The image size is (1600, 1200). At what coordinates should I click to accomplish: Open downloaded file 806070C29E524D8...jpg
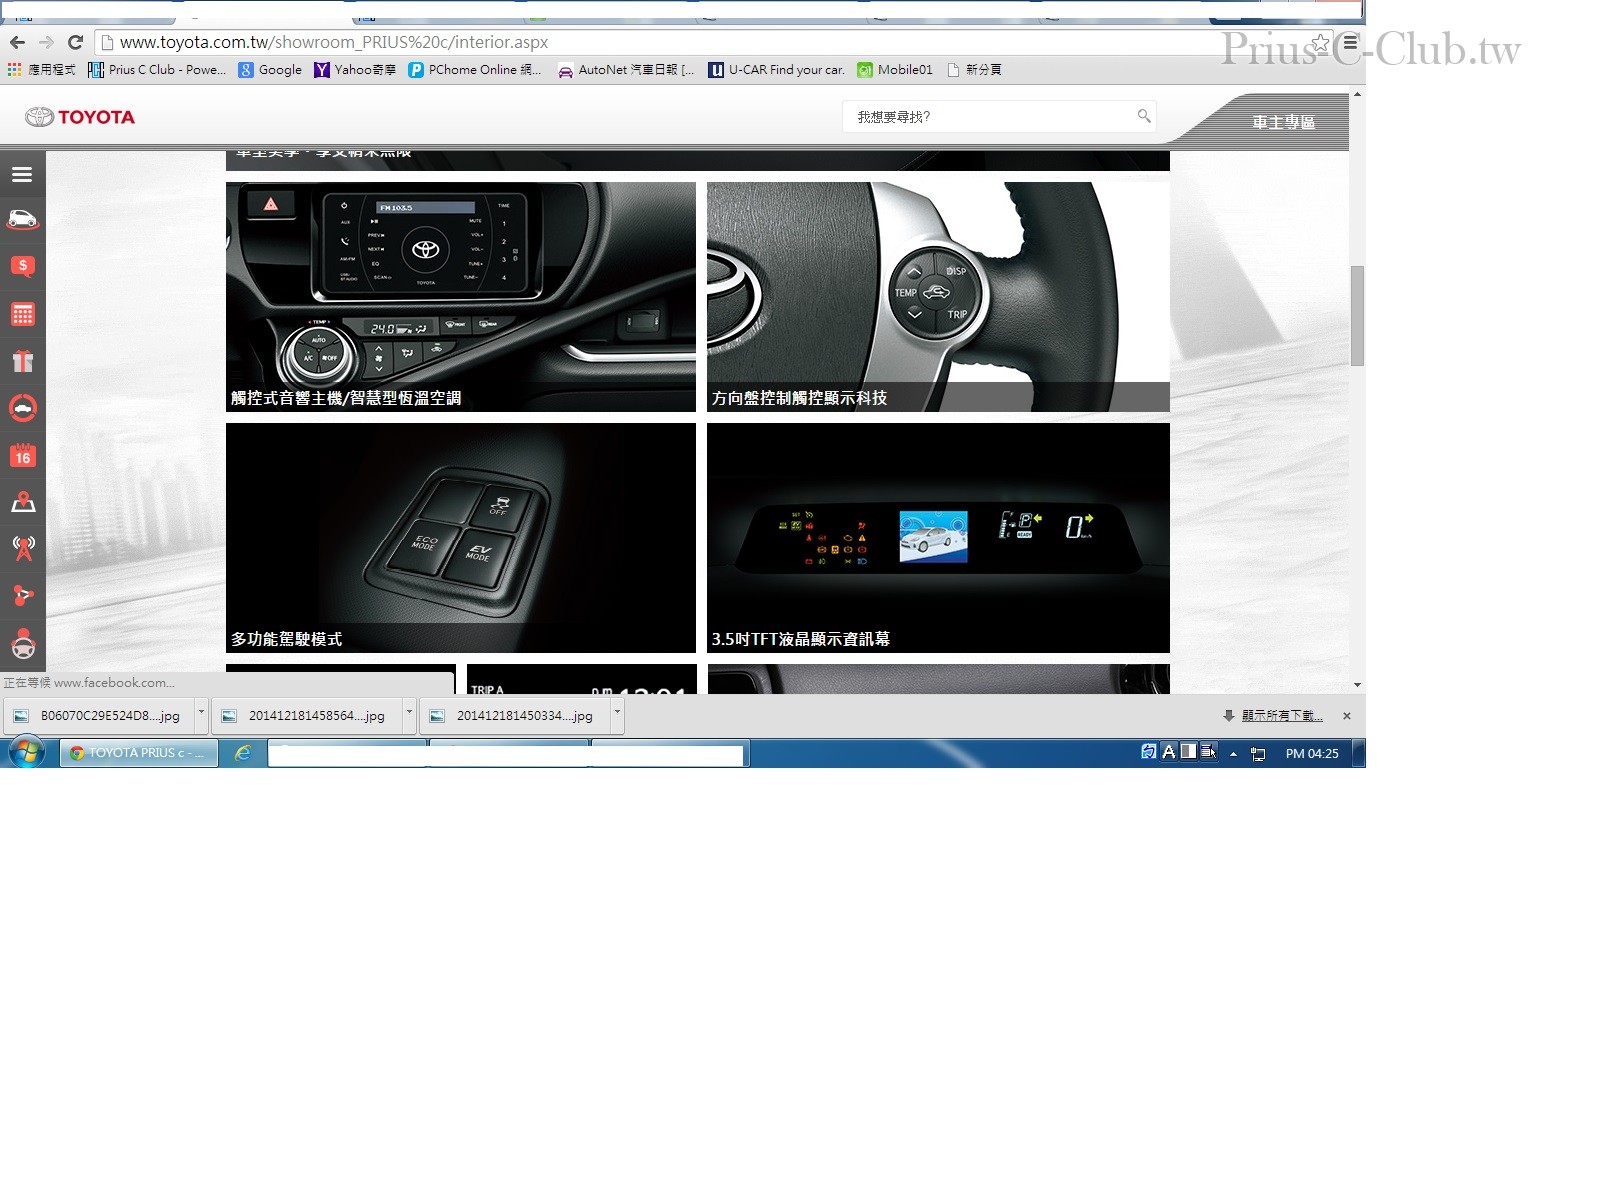(100, 716)
